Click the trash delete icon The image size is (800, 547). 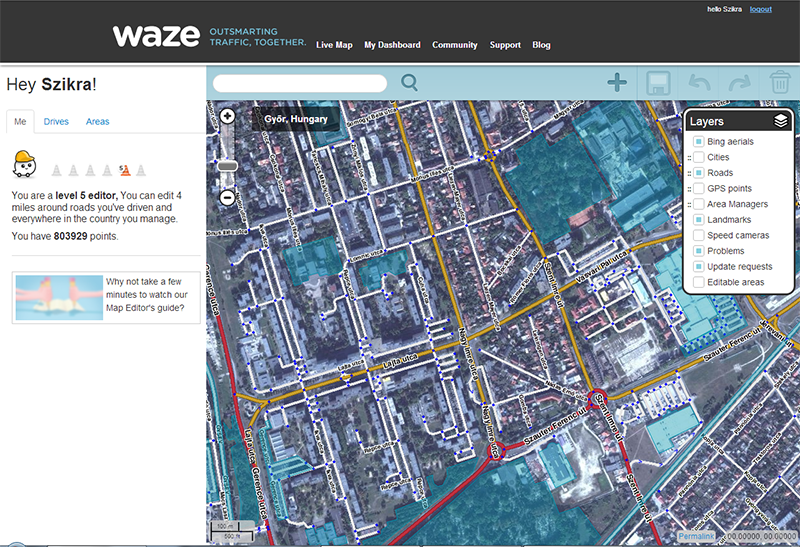tap(780, 83)
